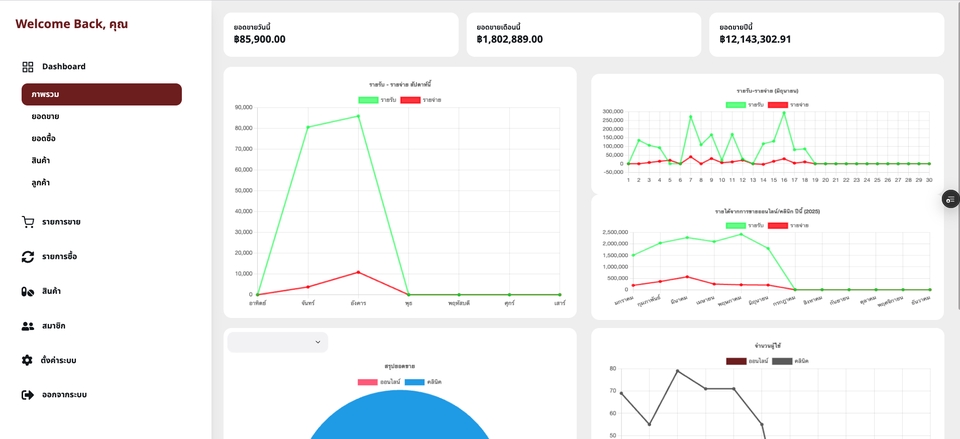Click ออกจากระบบ to log out

point(64,395)
